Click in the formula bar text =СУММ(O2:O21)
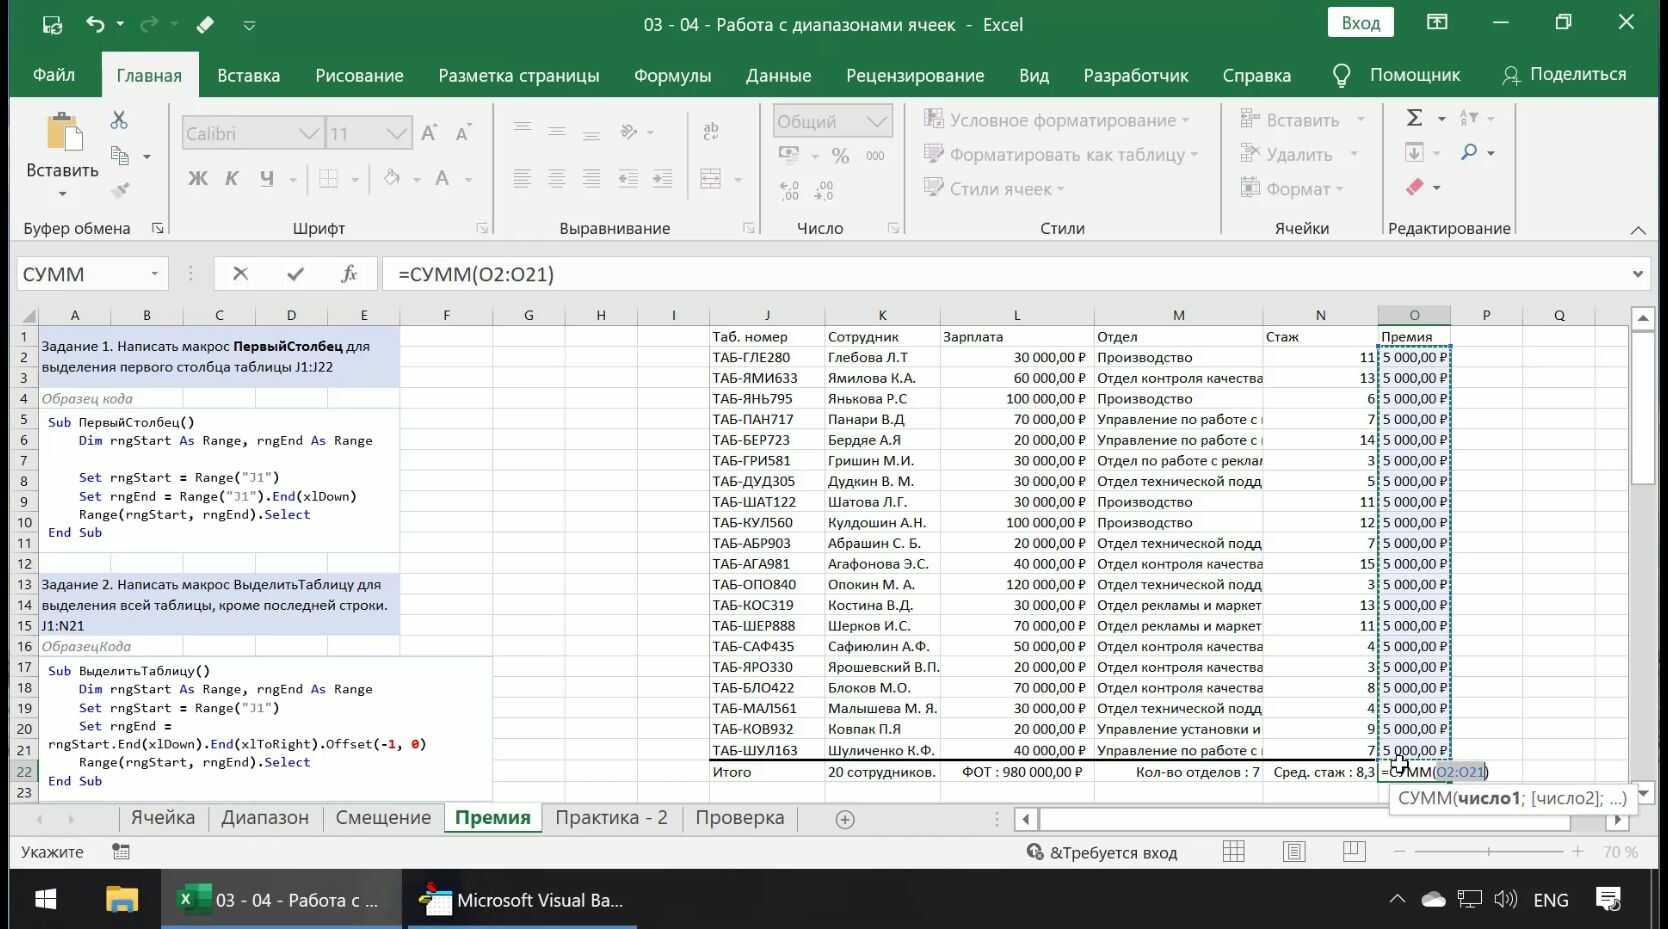The width and height of the screenshot is (1668, 929). pyautogui.click(x=476, y=274)
